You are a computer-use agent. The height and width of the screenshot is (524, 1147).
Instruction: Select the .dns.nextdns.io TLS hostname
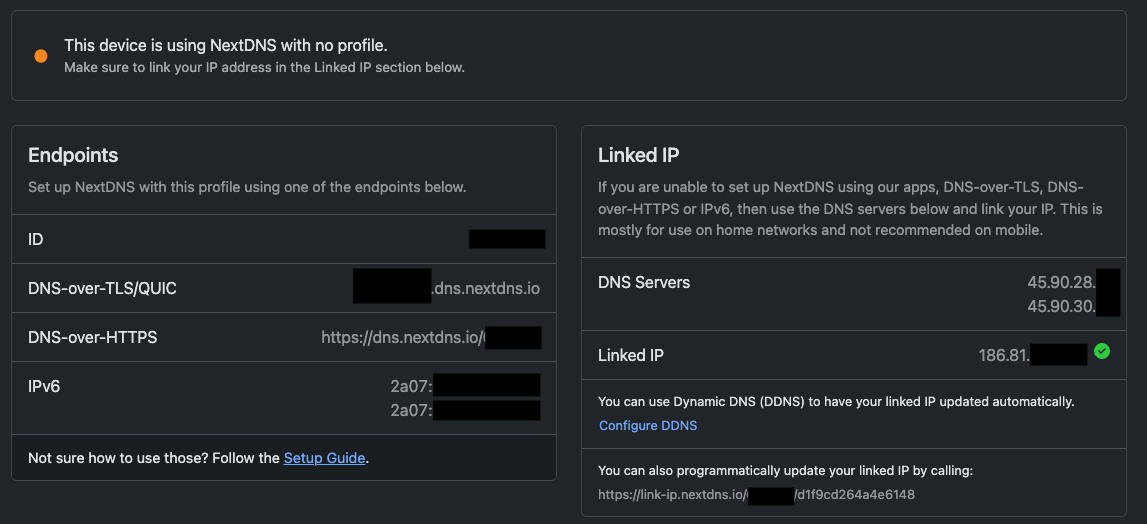(446, 288)
